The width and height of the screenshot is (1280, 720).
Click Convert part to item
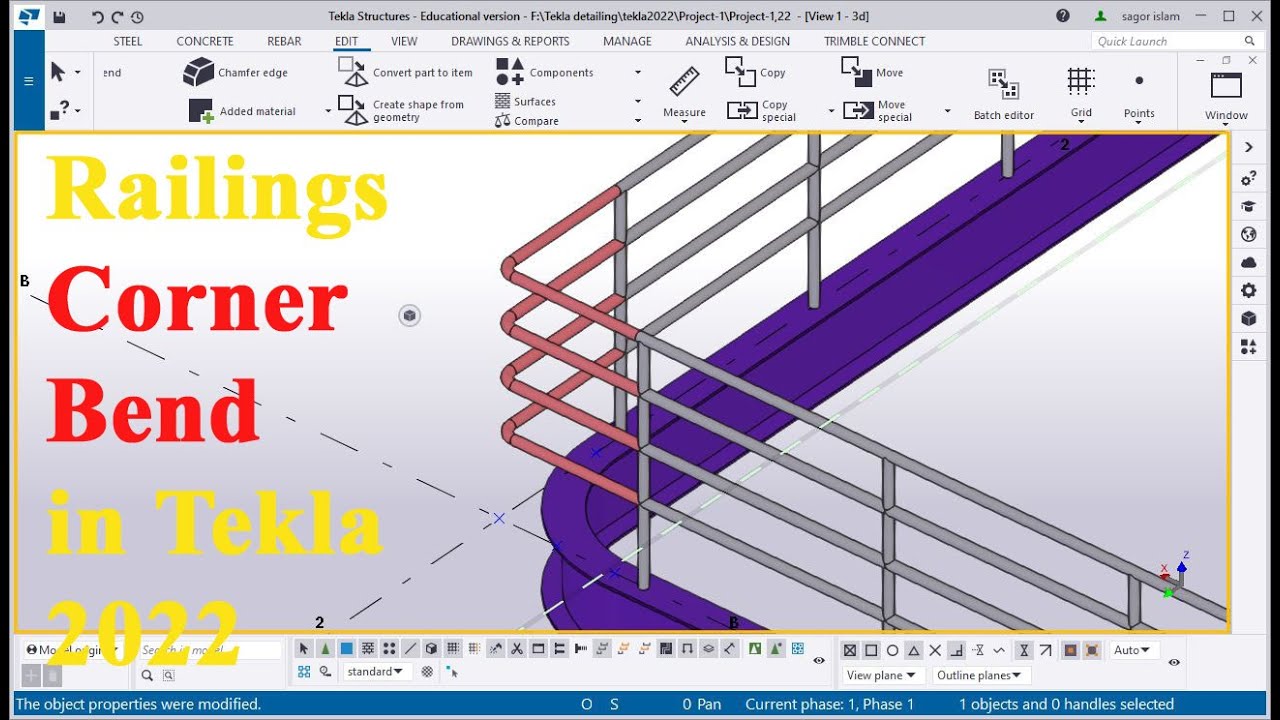coord(405,72)
